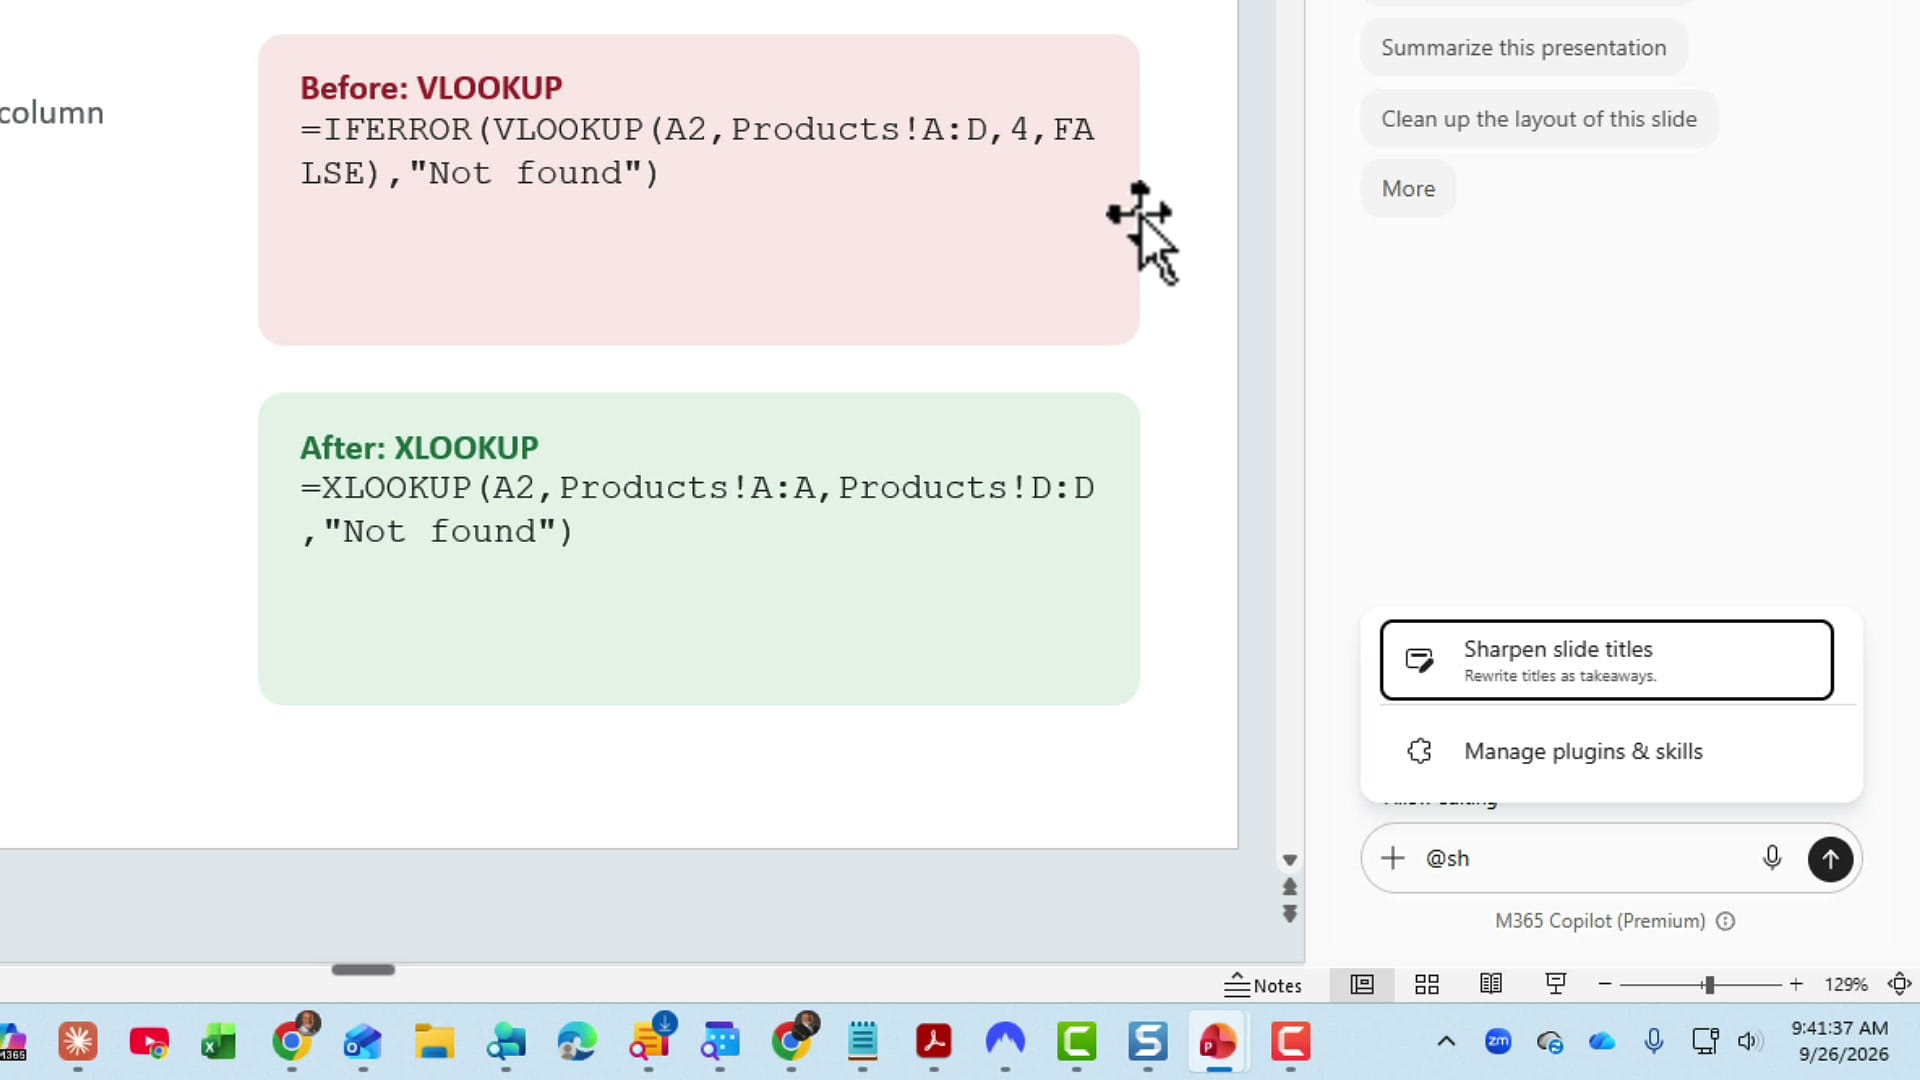Screen dimensions: 1920x1080
Task: Toggle the Notes pane
Action: tap(1263, 985)
